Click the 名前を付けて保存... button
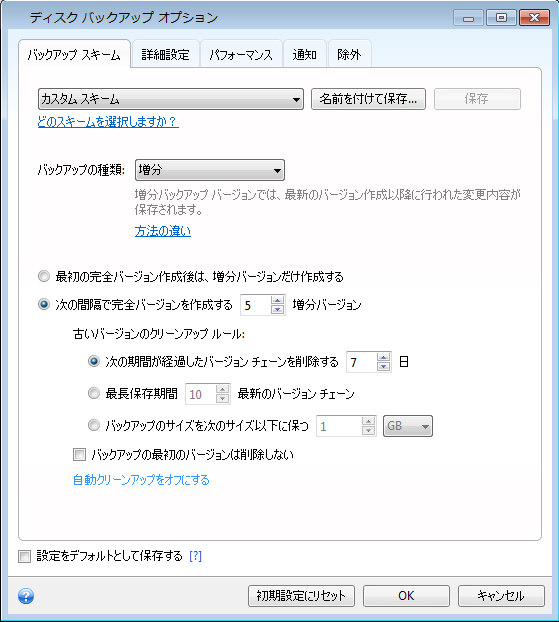559x622 pixels. [368, 99]
